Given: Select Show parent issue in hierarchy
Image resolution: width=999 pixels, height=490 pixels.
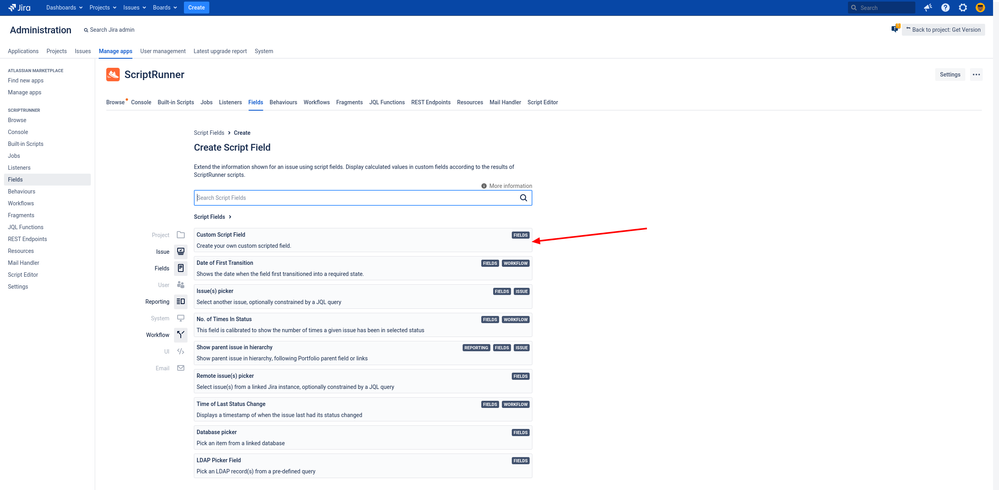Looking at the screenshot, I should [x=363, y=352].
